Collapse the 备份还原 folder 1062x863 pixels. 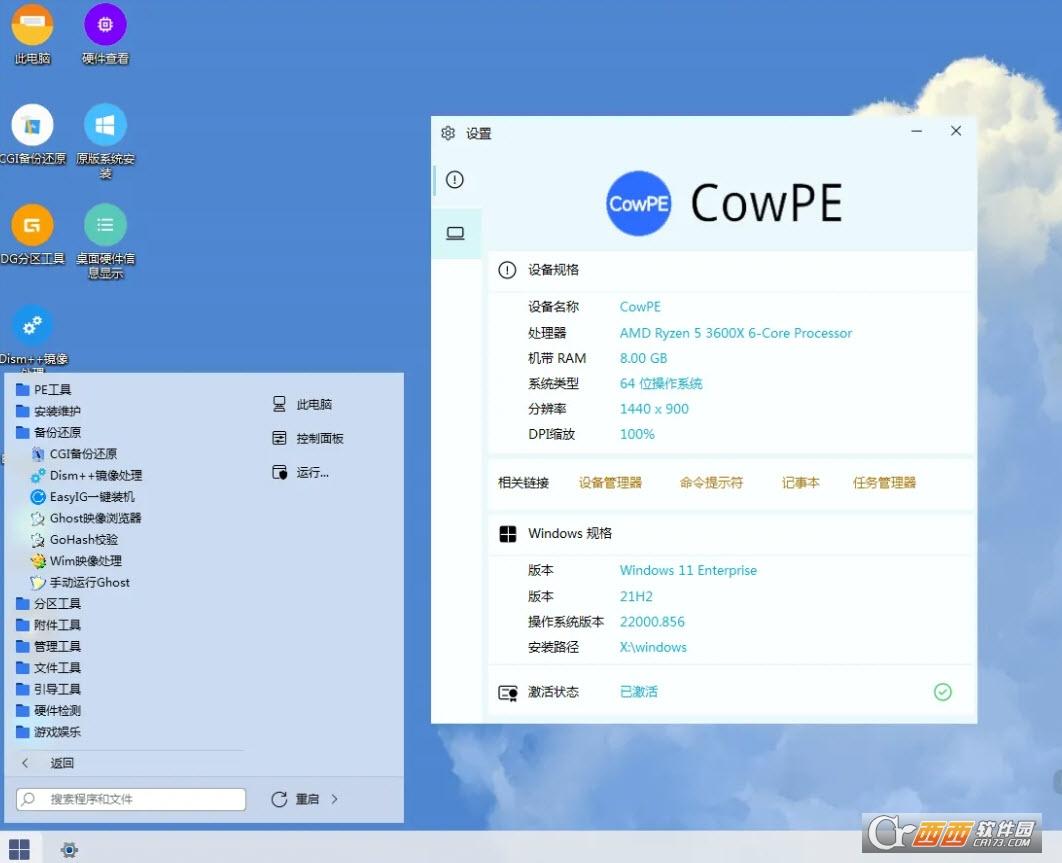(48, 432)
